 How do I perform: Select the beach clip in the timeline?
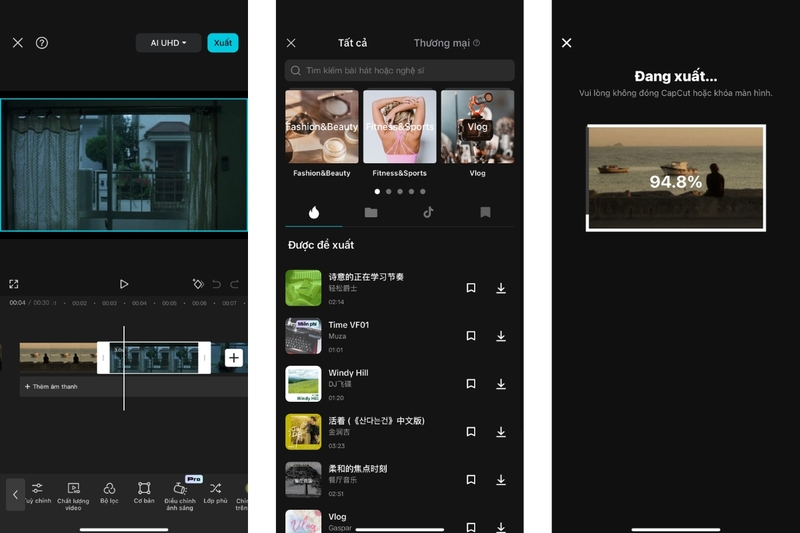point(58,358)
